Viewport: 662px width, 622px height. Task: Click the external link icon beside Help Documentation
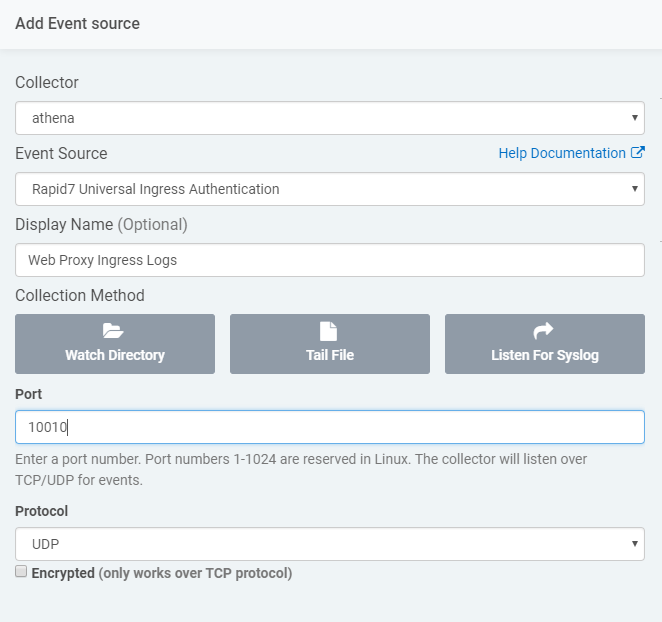(638, 153)
